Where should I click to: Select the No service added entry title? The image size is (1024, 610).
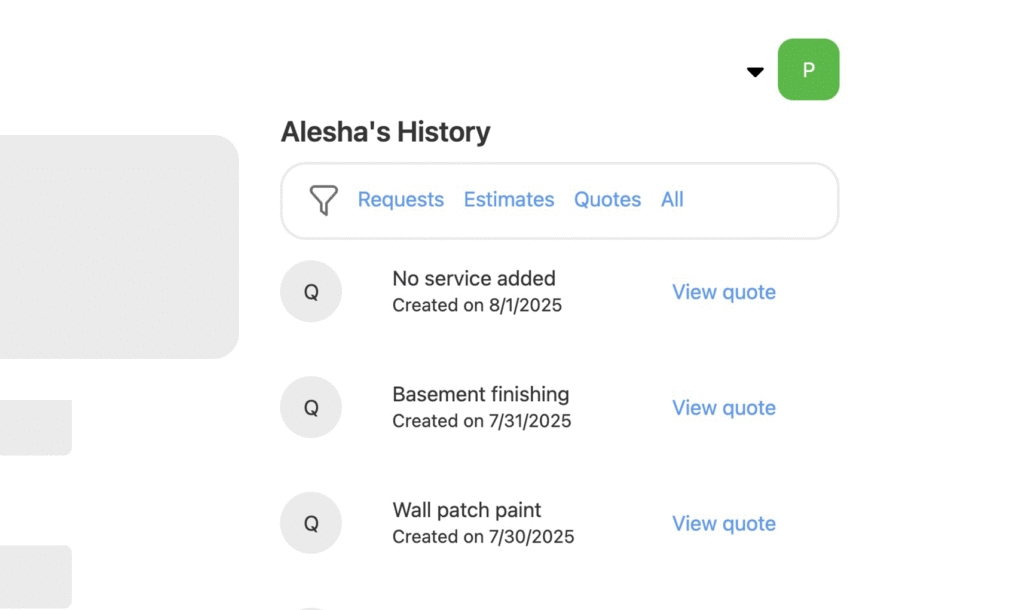coord(473,279)
